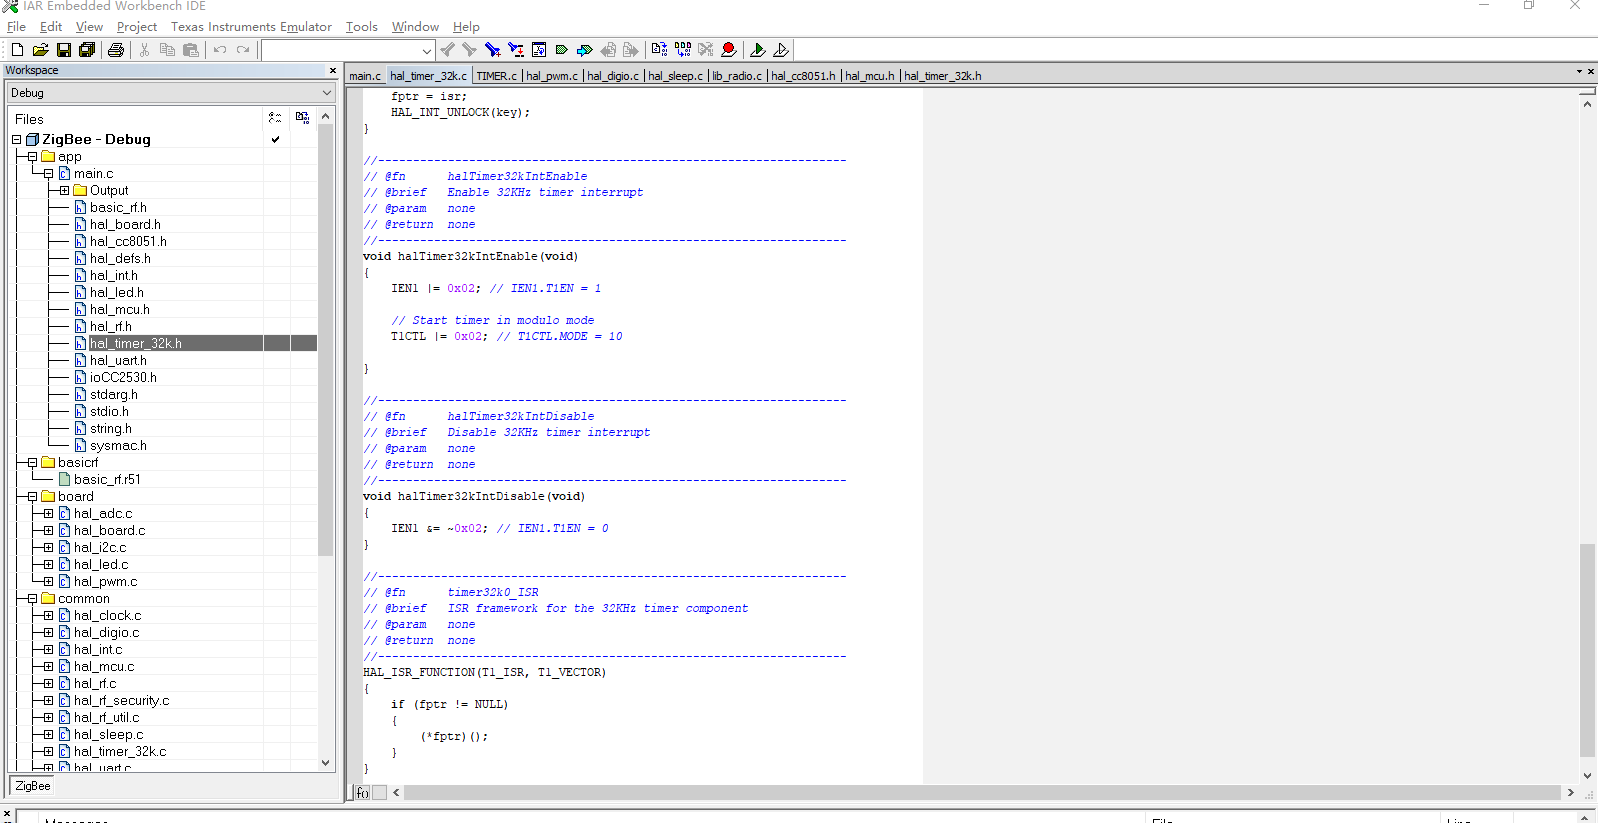Click the Files column header
This screenshot has height=823, width=1598.
135,119
